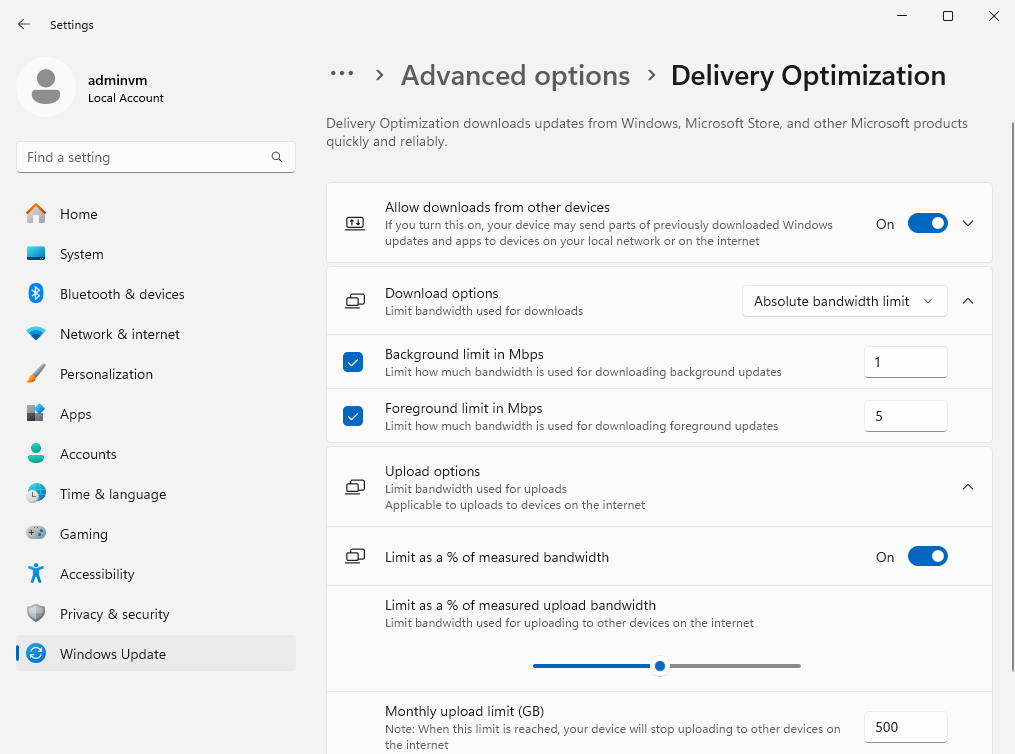This screenshot has height=754, width=1015.
Task: Click Delivery Optimization page title
Action: point(808,76)
